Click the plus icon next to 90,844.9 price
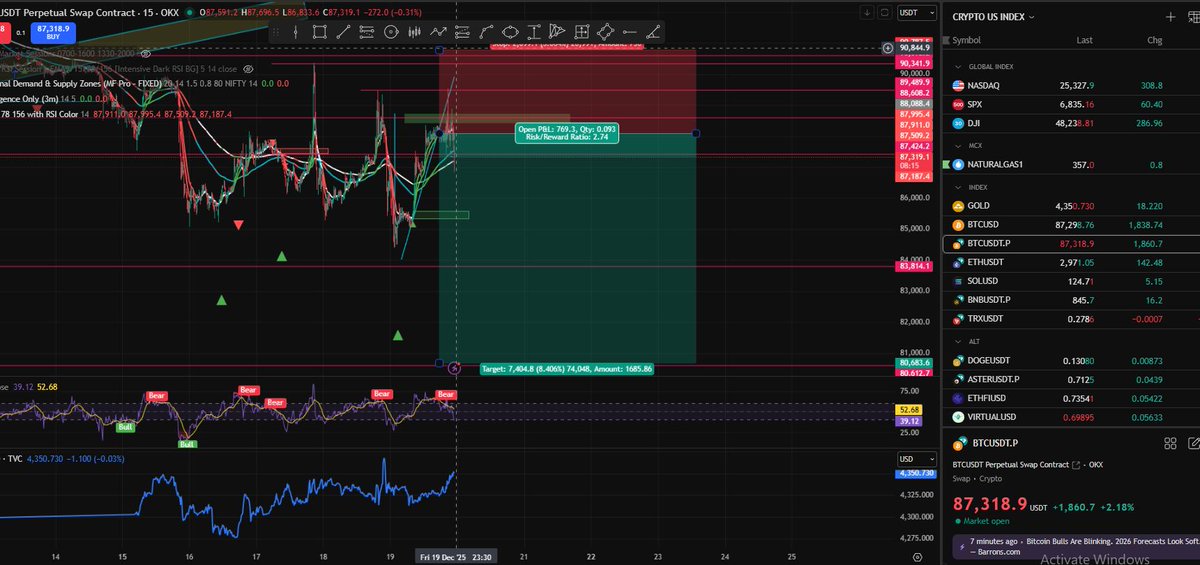The width and height of the screenshot is (1200, 565). click(888, 48)
